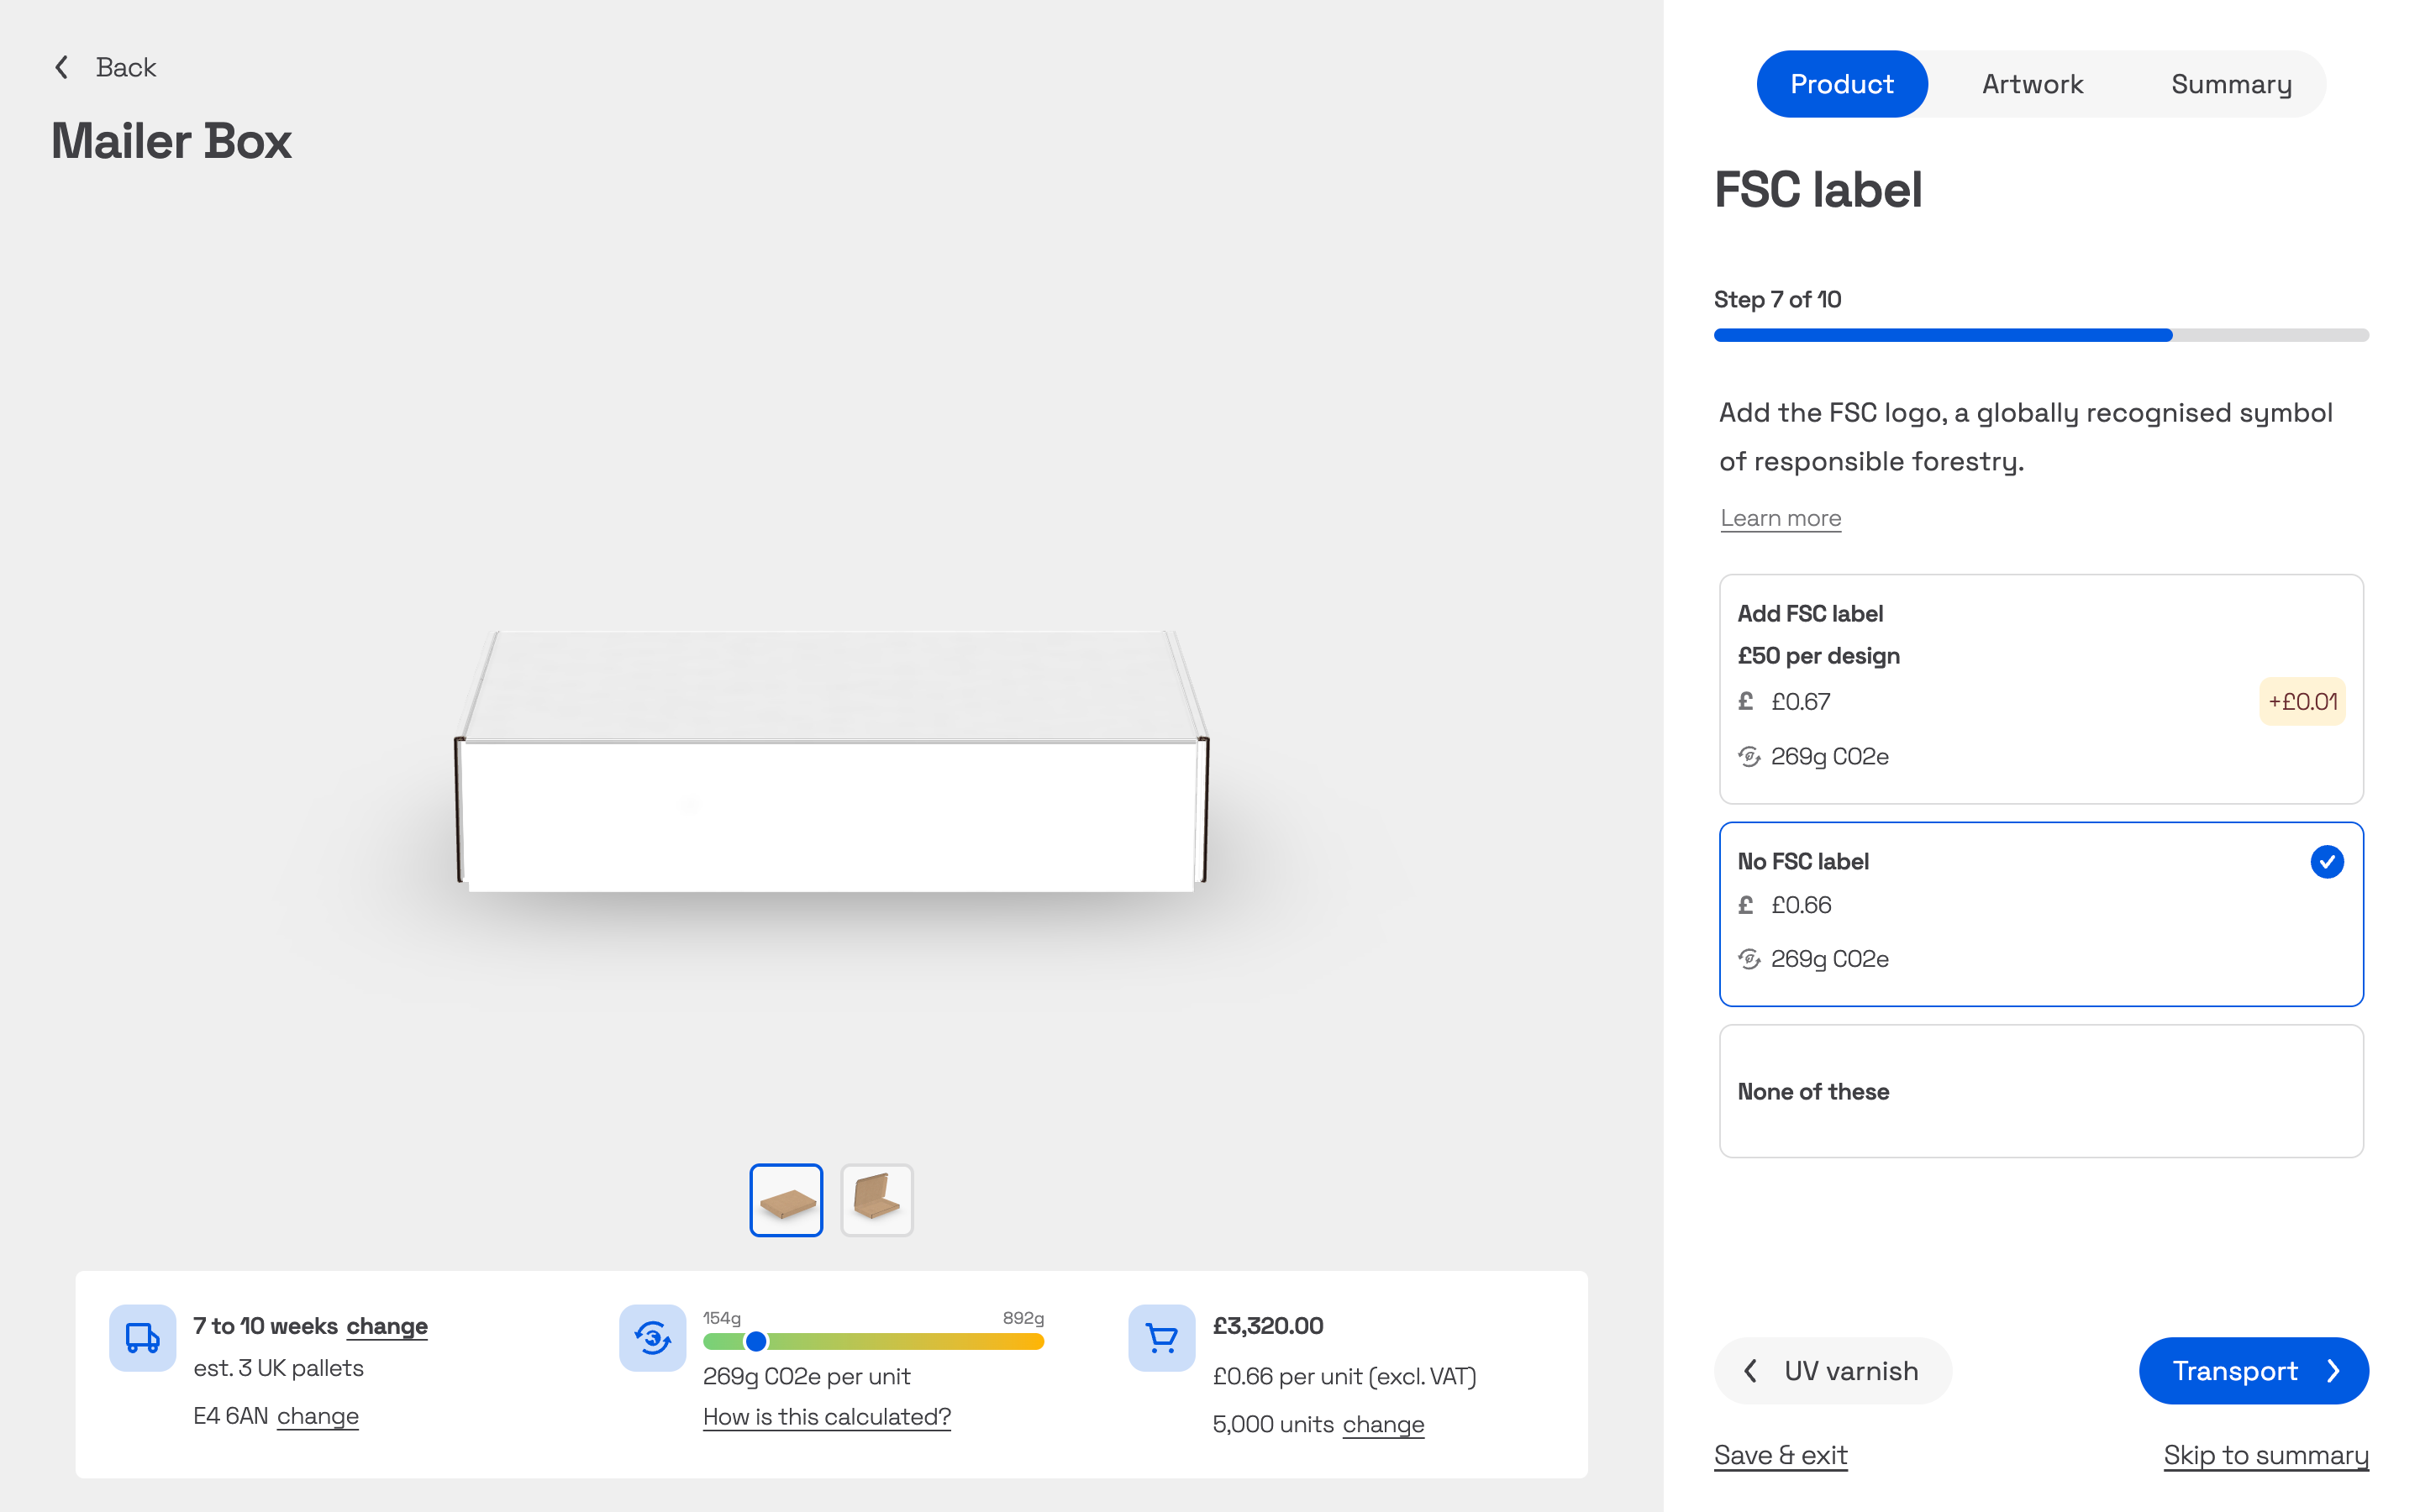Change the 5,000 units quantity

click(1383, 1424)
